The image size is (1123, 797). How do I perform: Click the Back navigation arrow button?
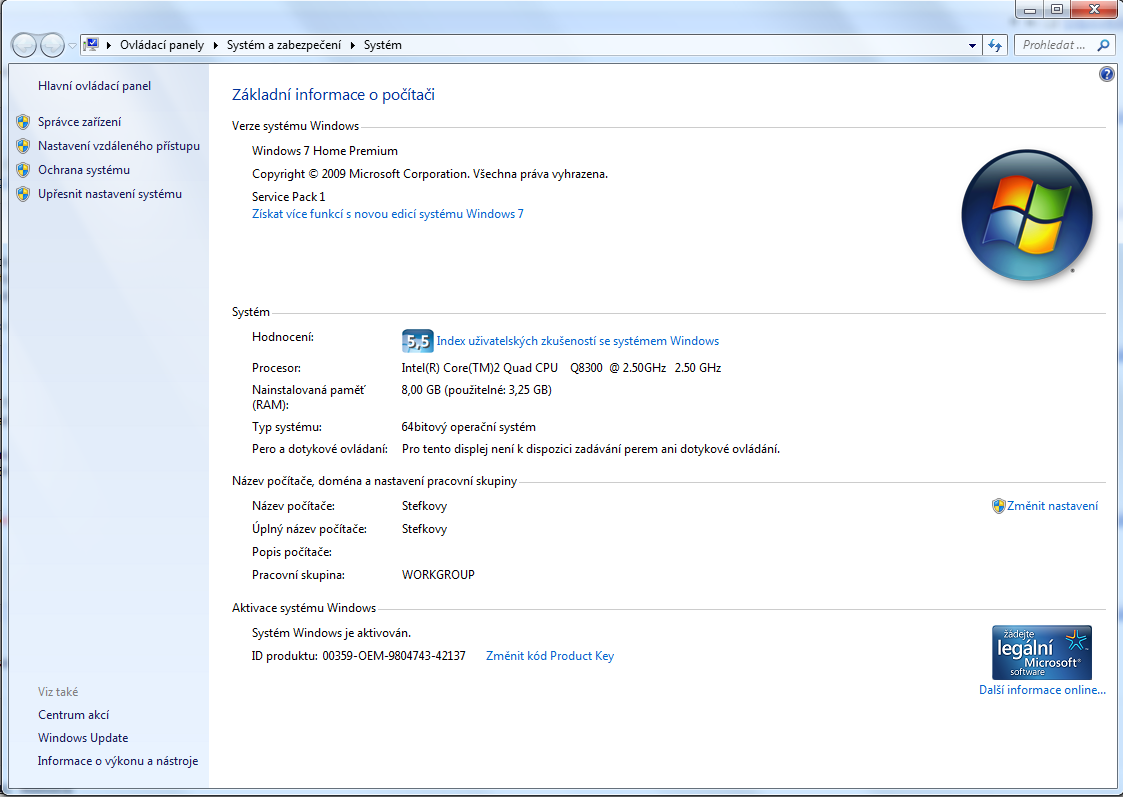[24, 45]
